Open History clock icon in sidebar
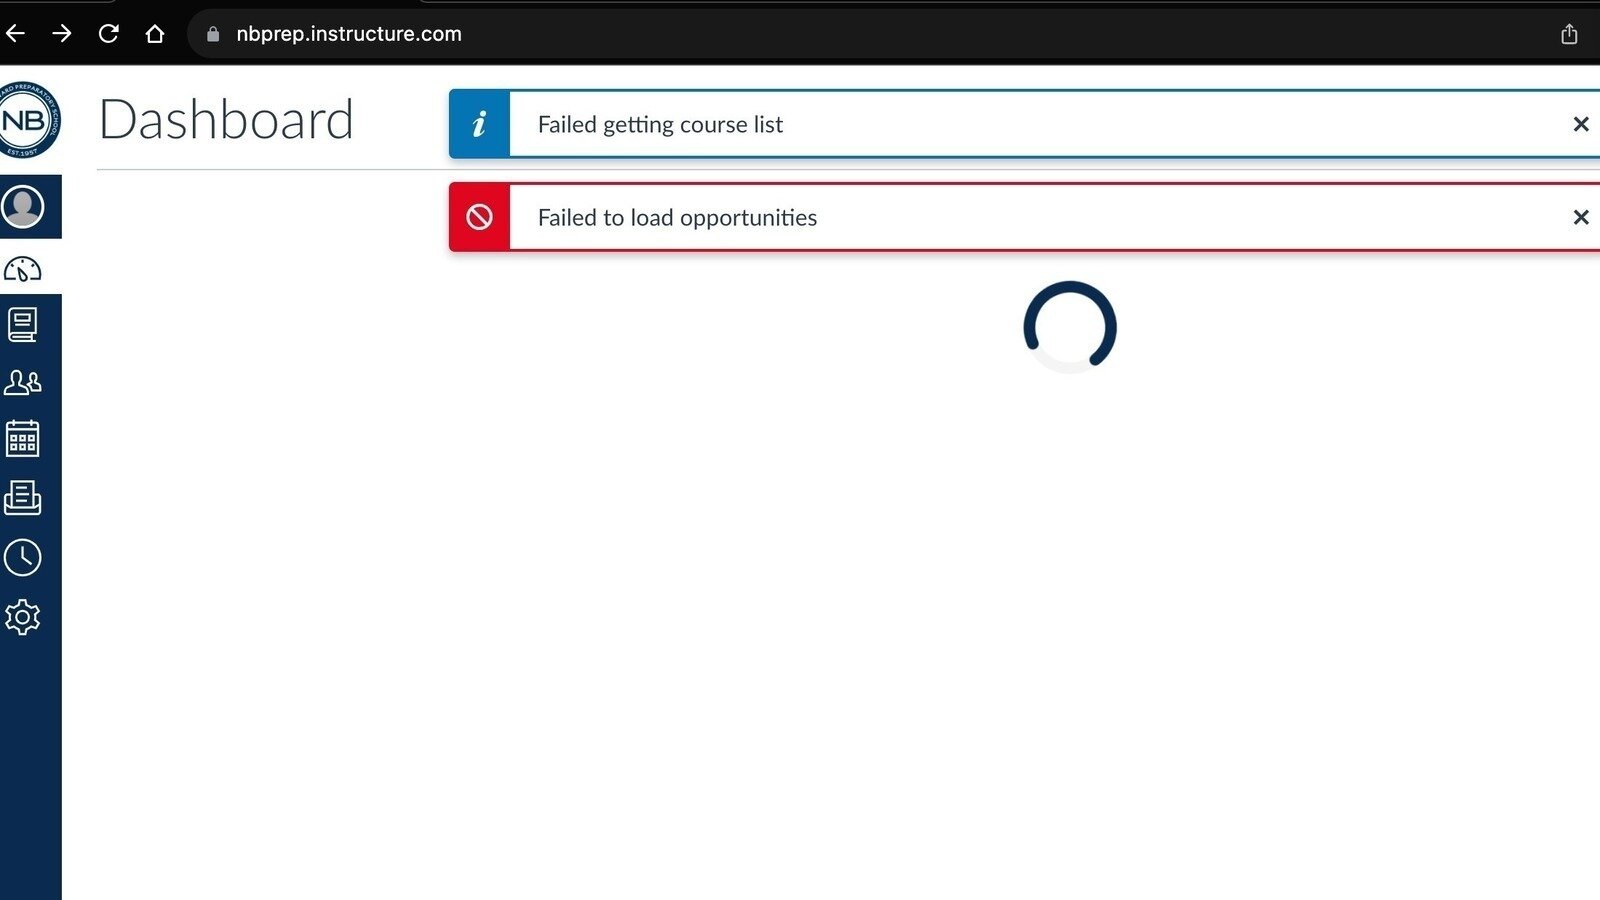The width and height of the screenshot is (1600, 900). click(23, 557)
